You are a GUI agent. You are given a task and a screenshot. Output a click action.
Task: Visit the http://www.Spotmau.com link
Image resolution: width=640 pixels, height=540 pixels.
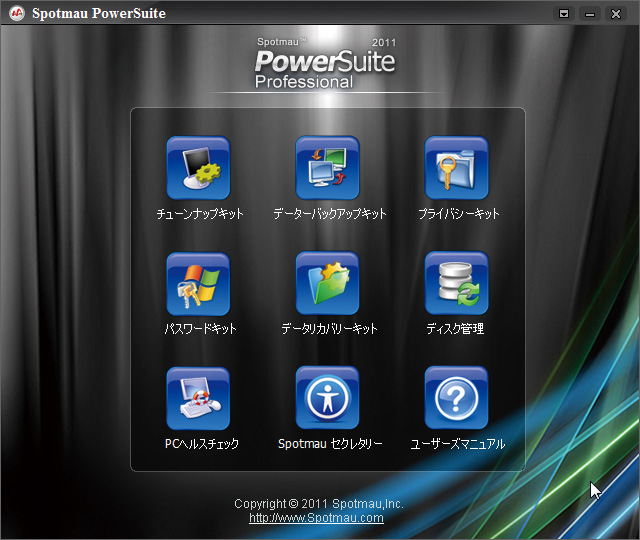pos(316,518)
